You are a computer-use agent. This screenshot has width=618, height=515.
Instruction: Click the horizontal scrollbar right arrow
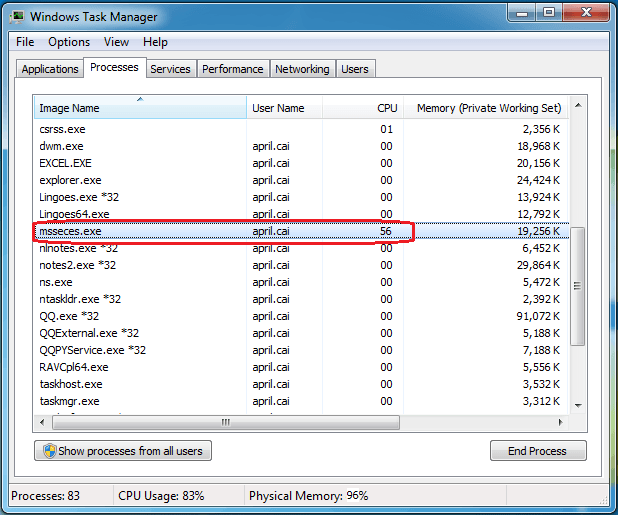coord(560,422)
